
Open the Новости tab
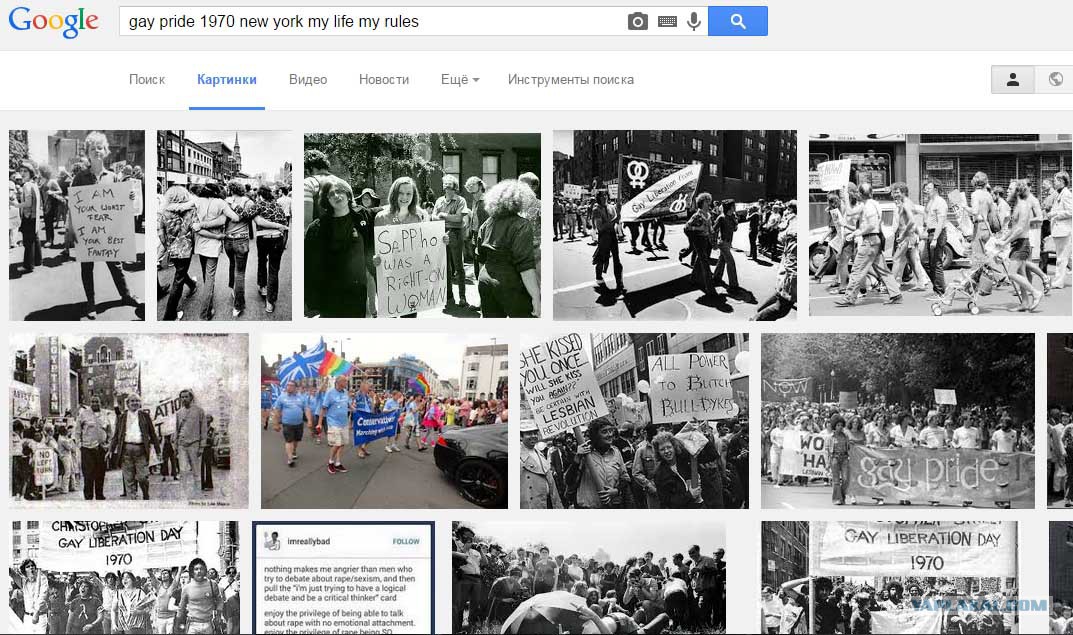pos(384,79)
